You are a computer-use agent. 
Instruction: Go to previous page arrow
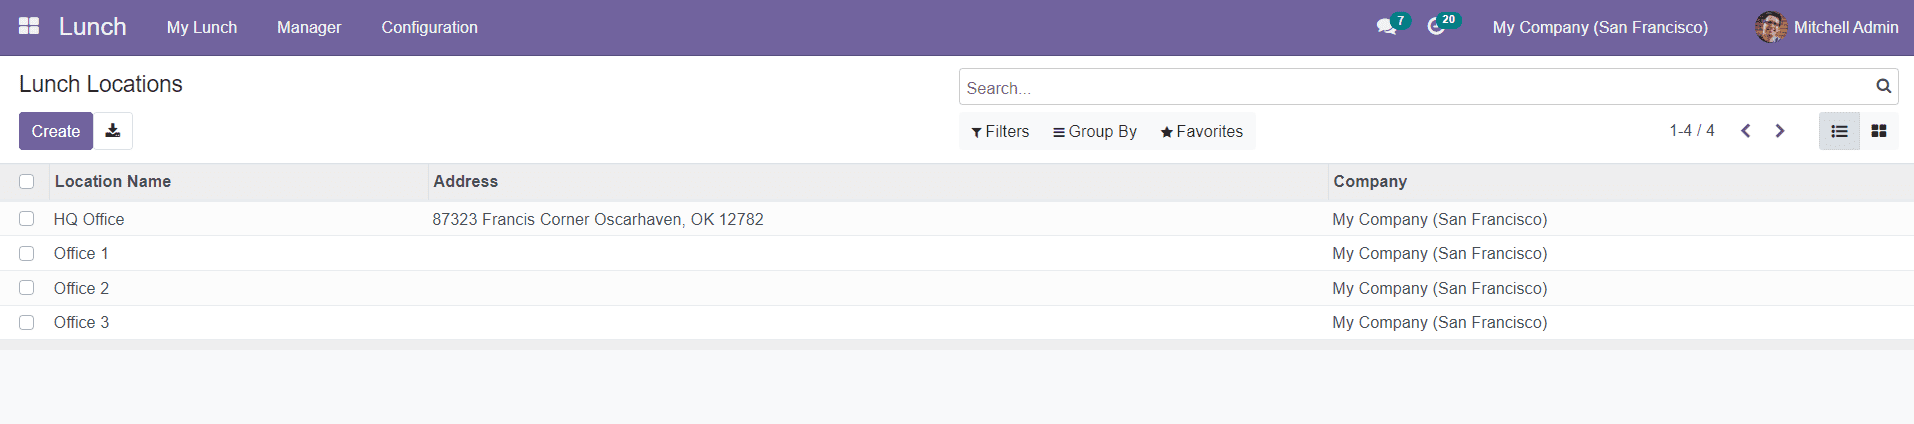coord(1746,131)
